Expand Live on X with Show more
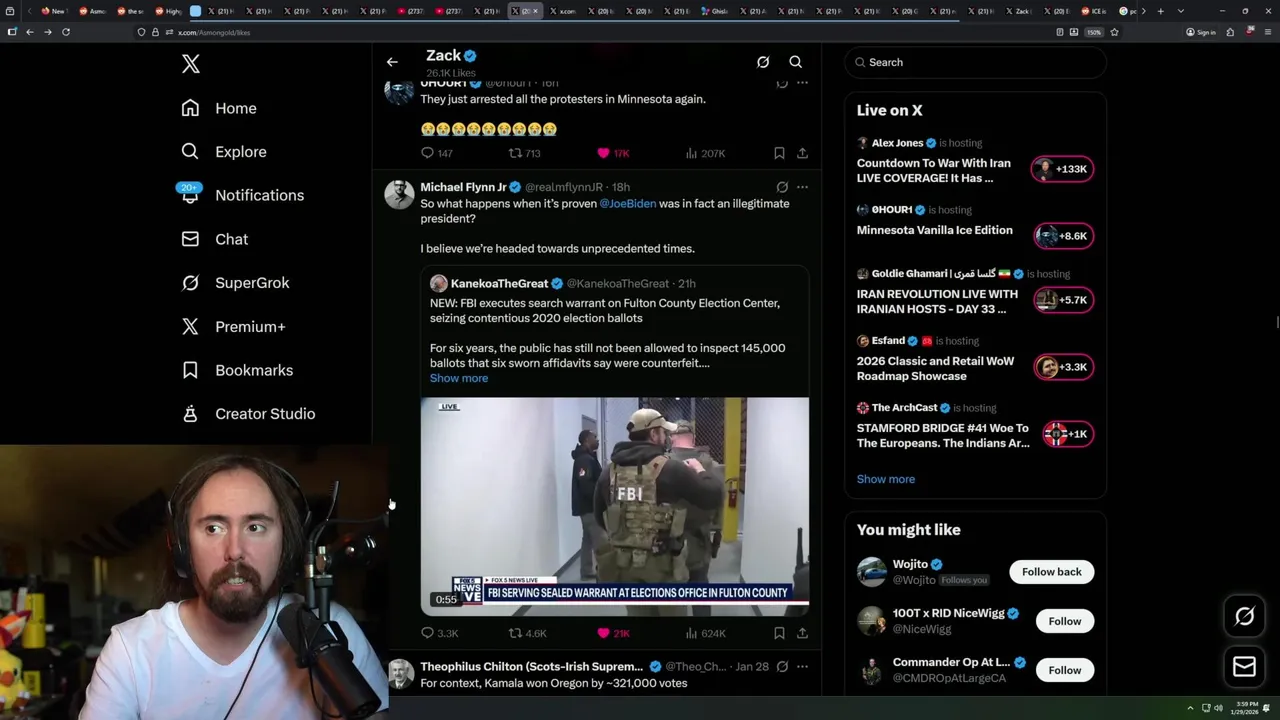Screen dimensions: 1280x720 point(885,479)
